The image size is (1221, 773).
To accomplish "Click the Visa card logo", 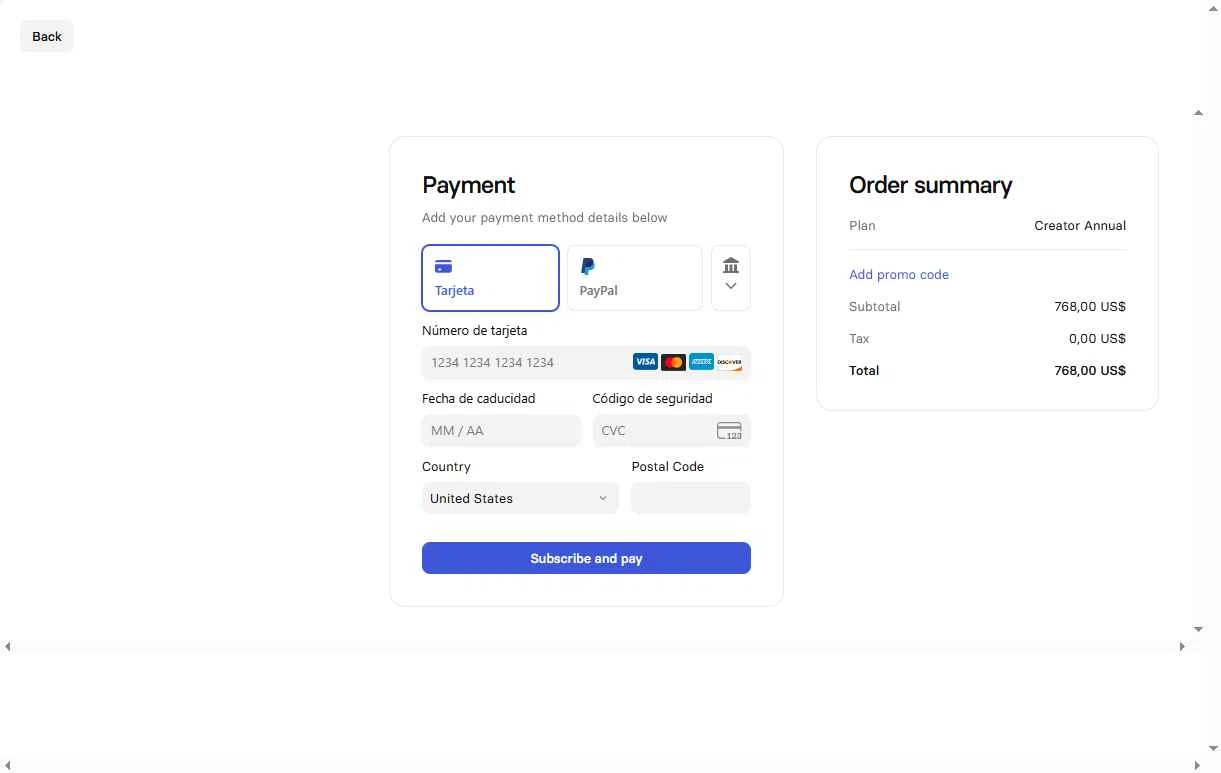I will pyautogui.click(x=645, y=362).
